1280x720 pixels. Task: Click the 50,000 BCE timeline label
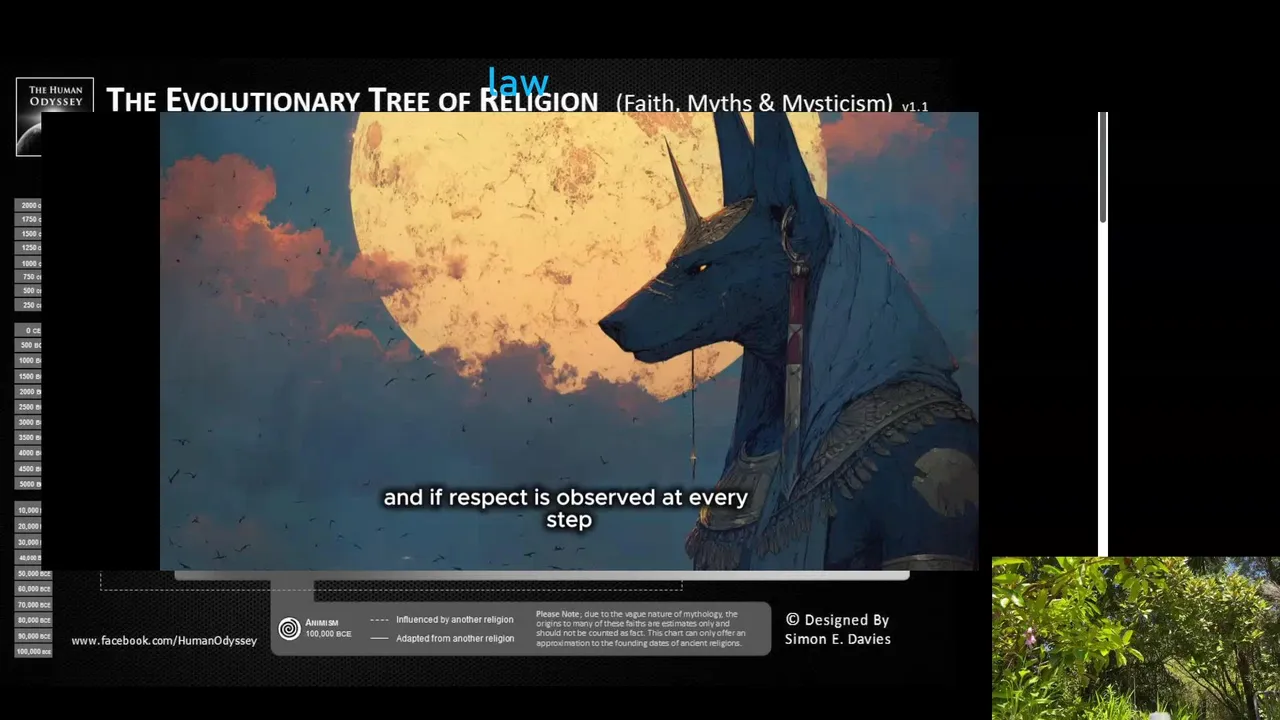pos(33,574)
